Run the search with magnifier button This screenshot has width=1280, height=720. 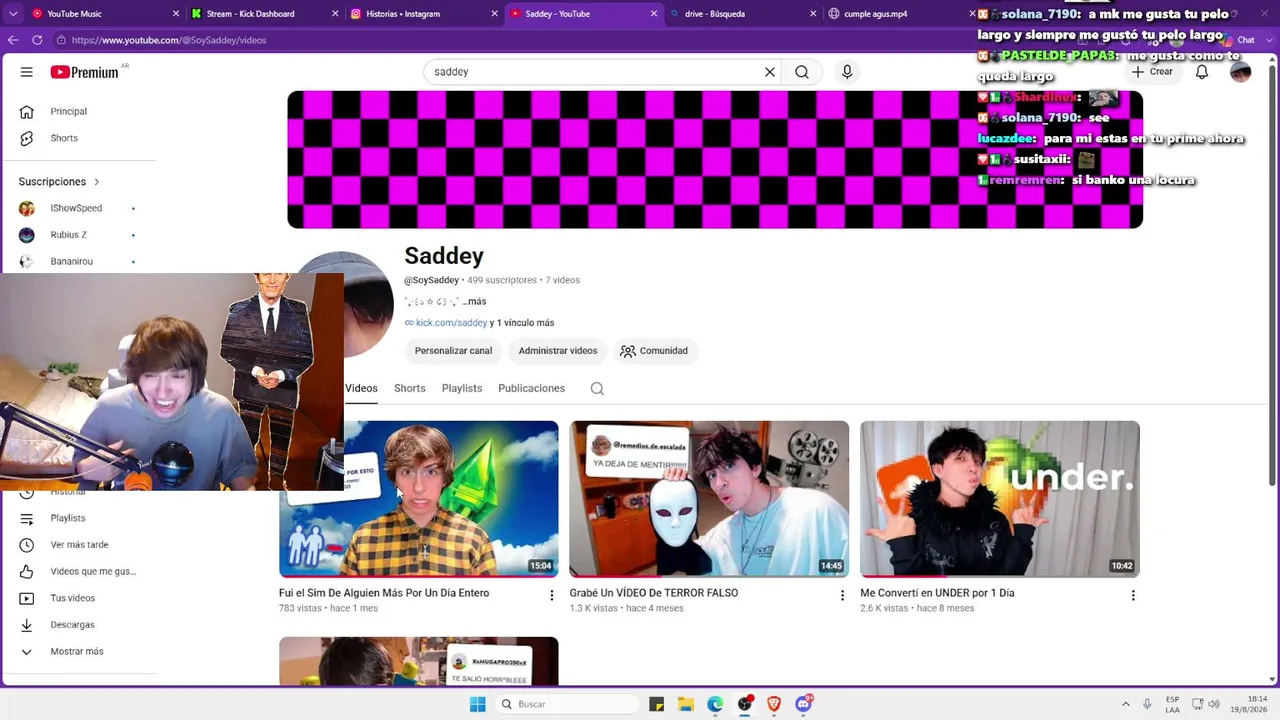click(802, 72)
